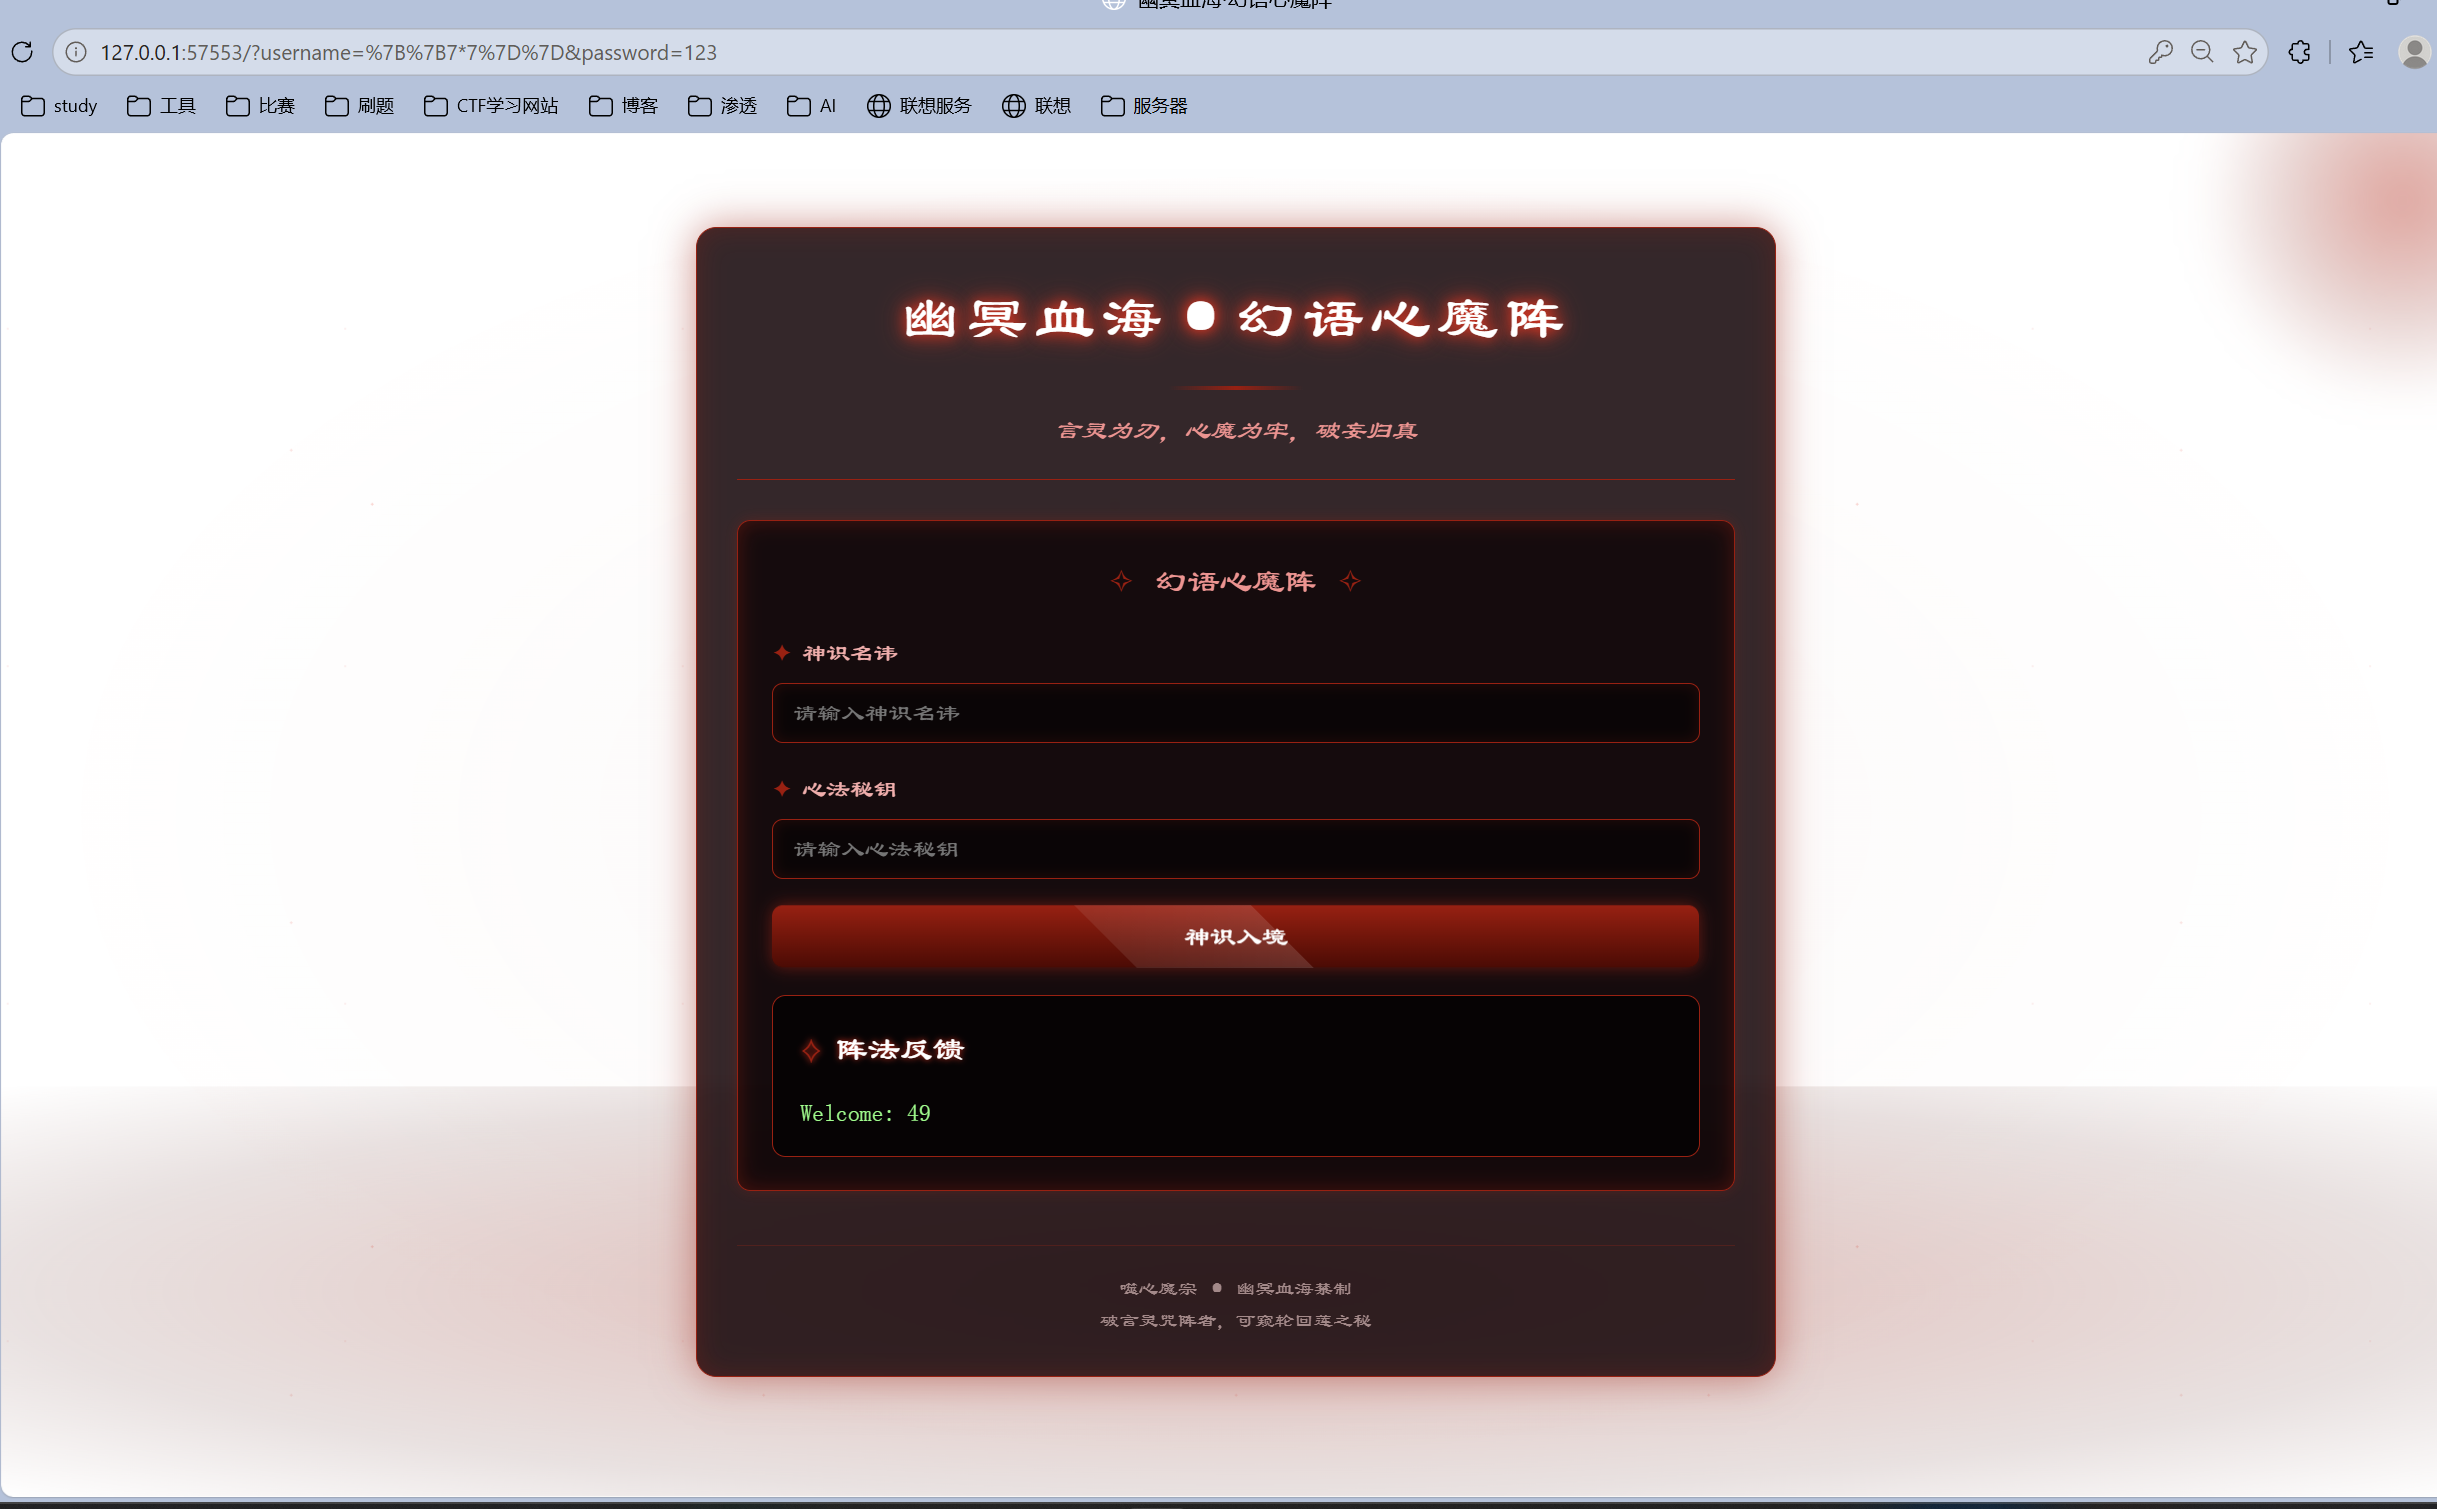Click the footer text 噬心魔宗 · 幽冥血海禁制
This screenshot has width=2437, height=1509.
point(1235,1289)
